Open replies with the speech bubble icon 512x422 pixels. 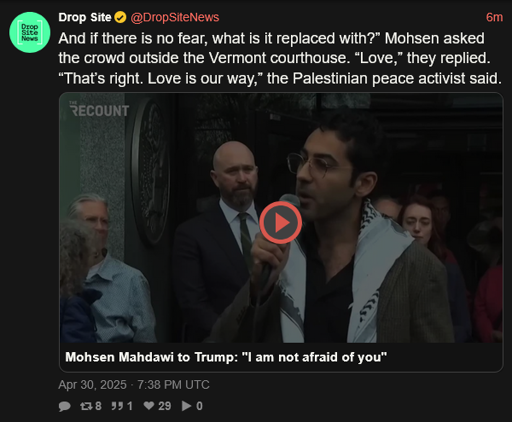[x=64, y=406]
